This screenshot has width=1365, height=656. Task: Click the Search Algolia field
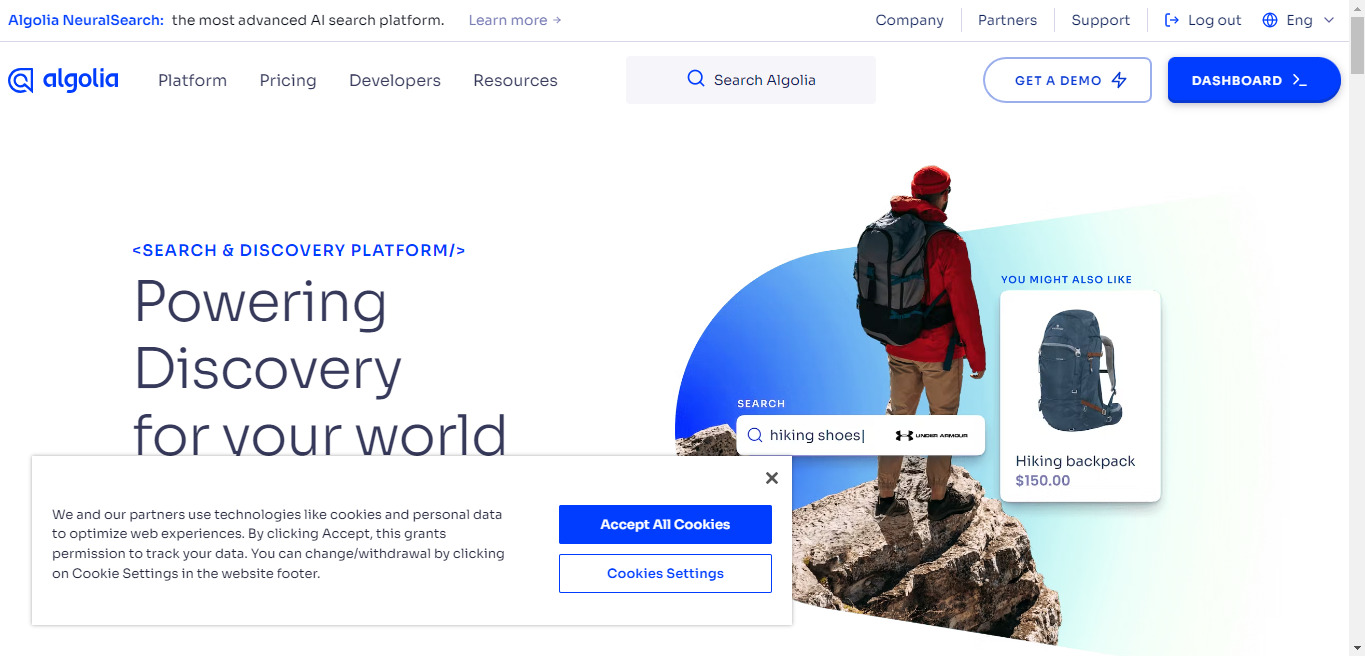coord(751,80)
